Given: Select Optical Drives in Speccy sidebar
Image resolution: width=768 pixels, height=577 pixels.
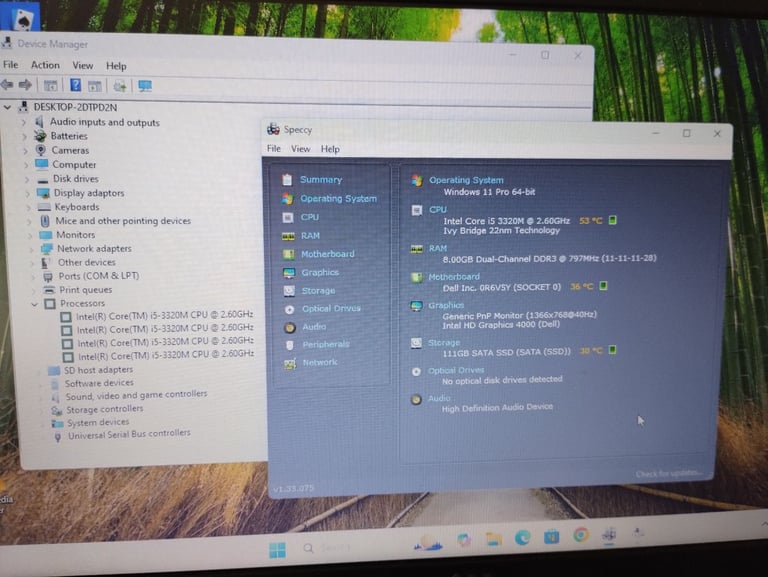Looking at the screenshot, I should coord(331,309).
